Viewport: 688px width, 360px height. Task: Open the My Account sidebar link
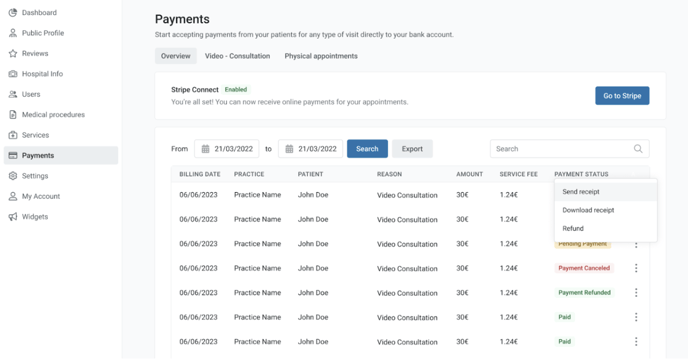coord(41,196)
